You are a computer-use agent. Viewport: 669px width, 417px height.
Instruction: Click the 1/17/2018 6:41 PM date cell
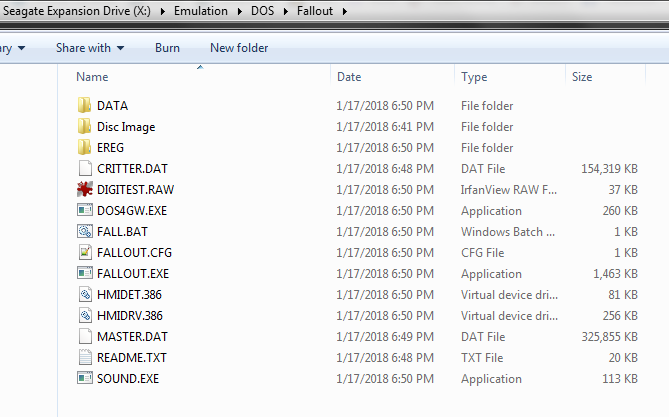click(x=385, y=127)
